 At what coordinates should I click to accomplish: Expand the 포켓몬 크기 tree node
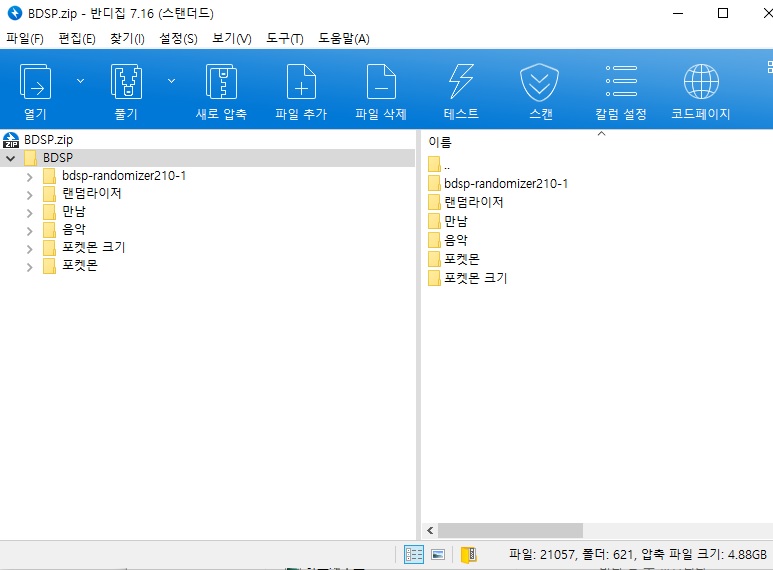click(x=30, y=249)
